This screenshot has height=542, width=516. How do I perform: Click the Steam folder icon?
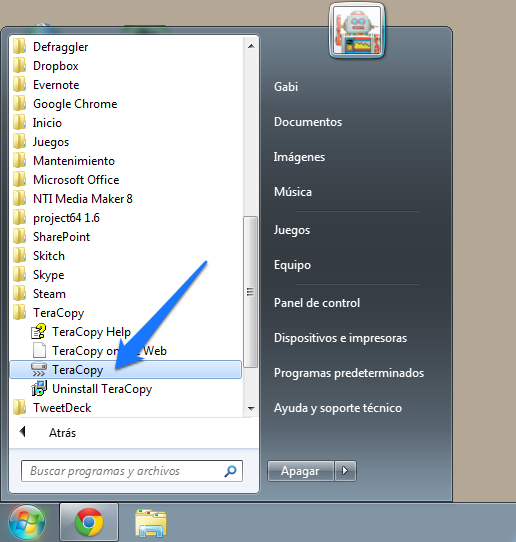click(19, 293)
